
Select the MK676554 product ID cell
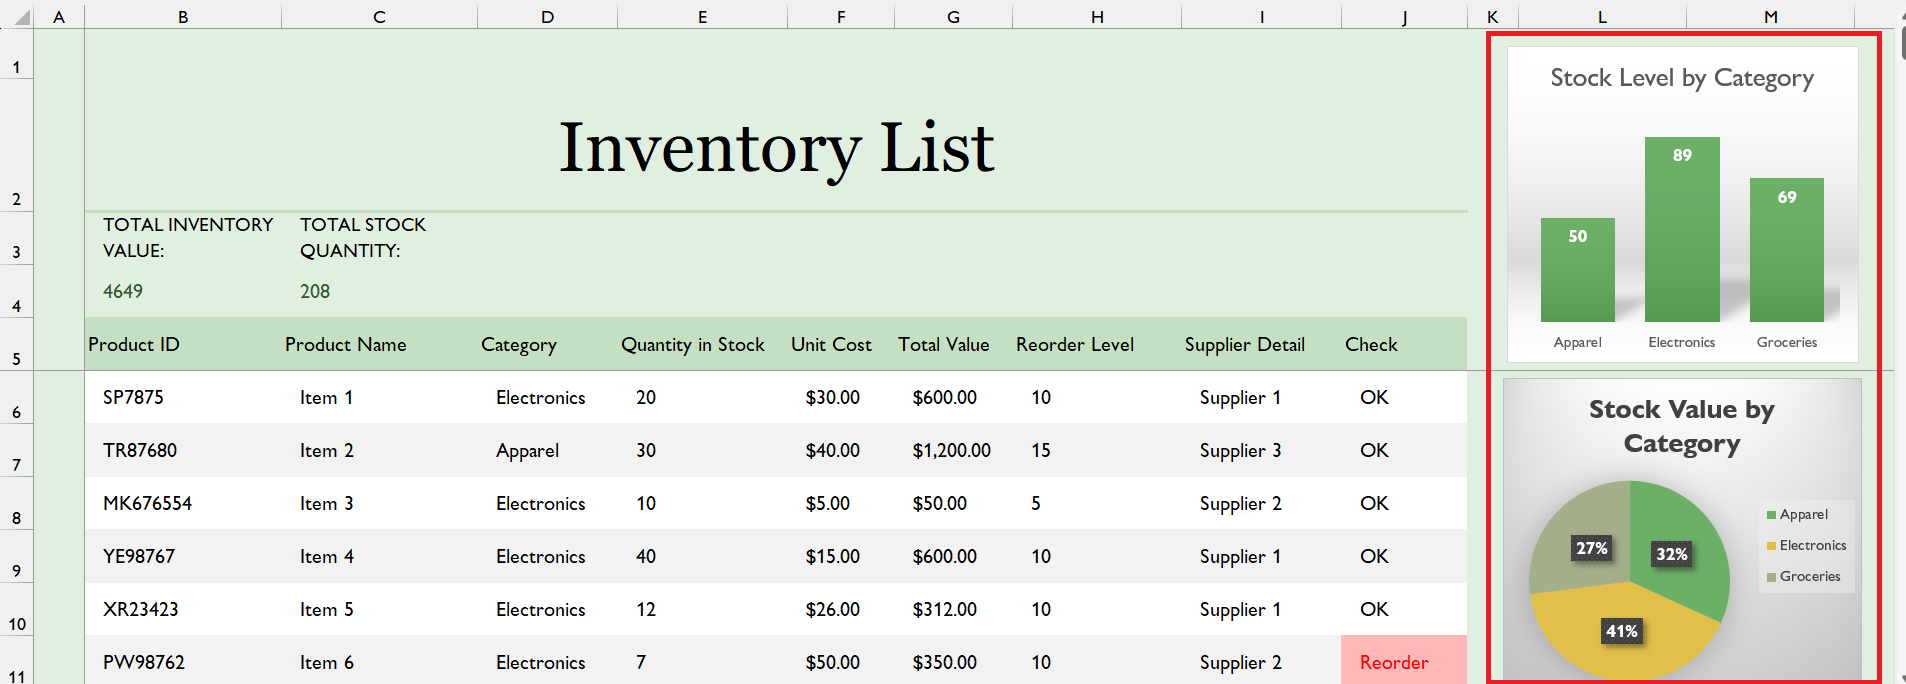pos(183,503)
